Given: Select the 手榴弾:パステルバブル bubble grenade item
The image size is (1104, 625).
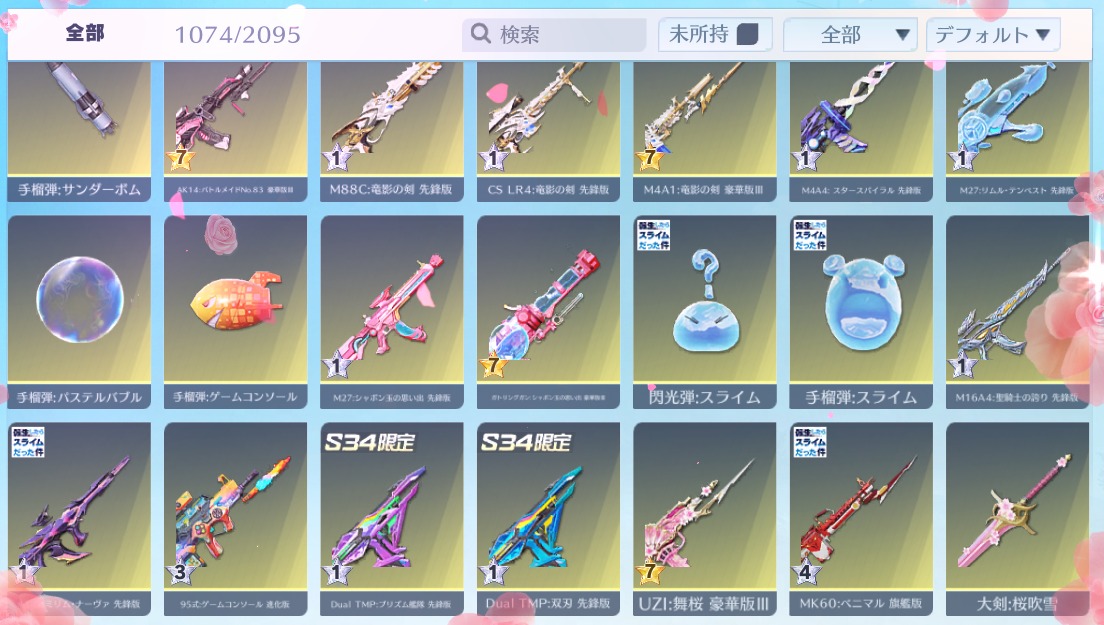Looking at the screenshot, I should click(80, 312).
